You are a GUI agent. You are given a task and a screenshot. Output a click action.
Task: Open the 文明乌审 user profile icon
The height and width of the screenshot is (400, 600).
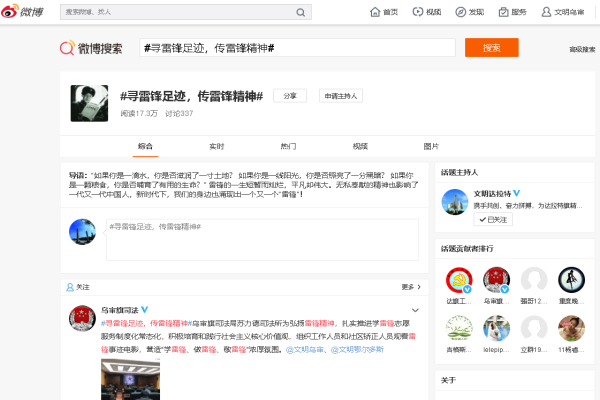point(546,12)
